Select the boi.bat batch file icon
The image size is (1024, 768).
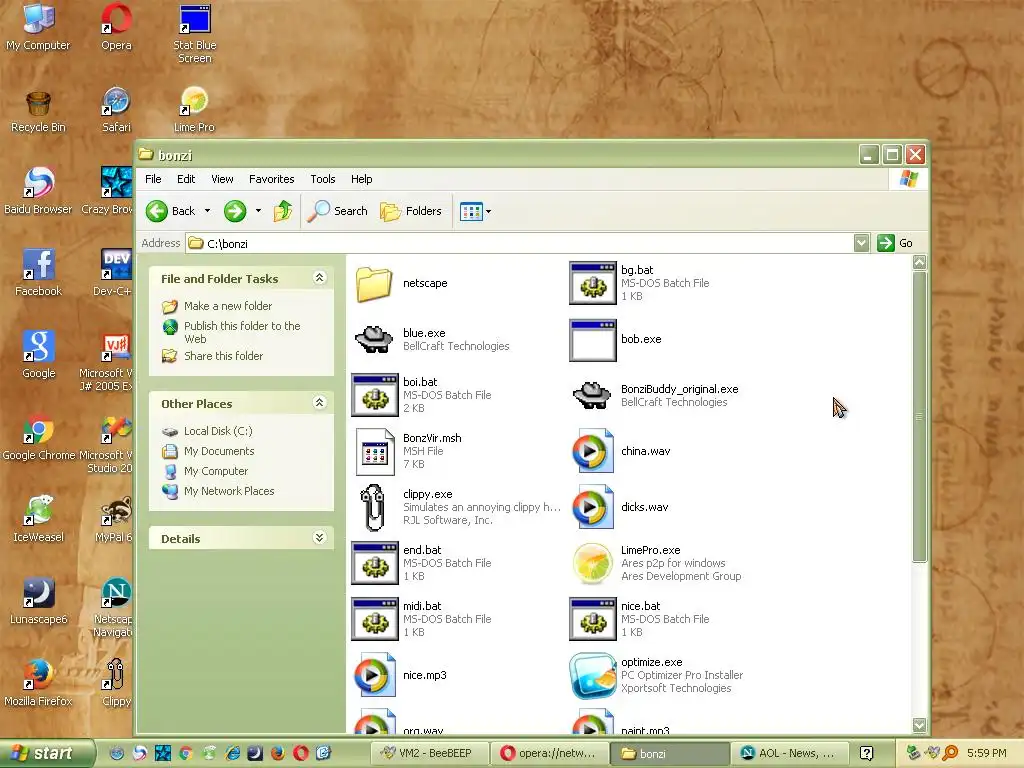[x=374, y=395]
